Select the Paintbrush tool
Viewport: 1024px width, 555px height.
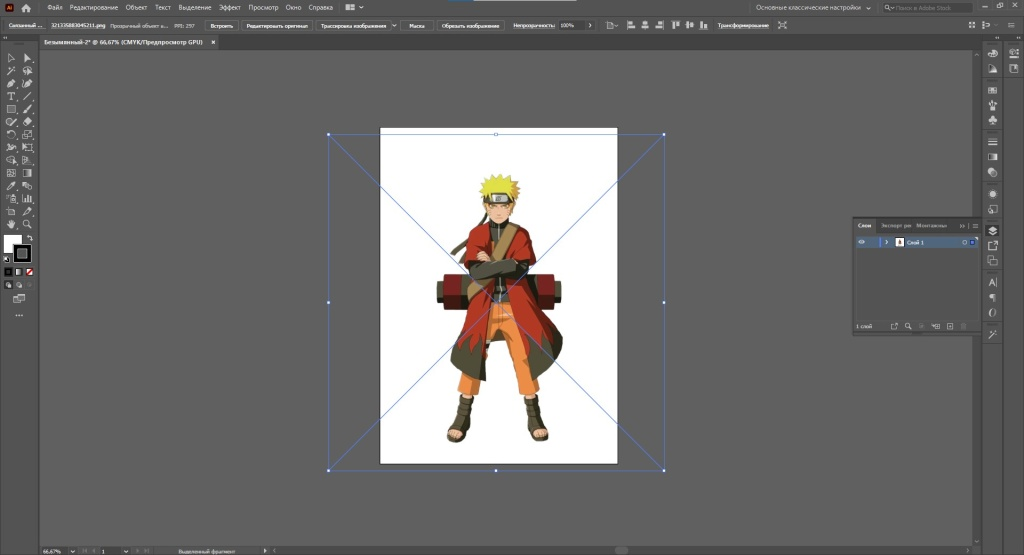27,109
